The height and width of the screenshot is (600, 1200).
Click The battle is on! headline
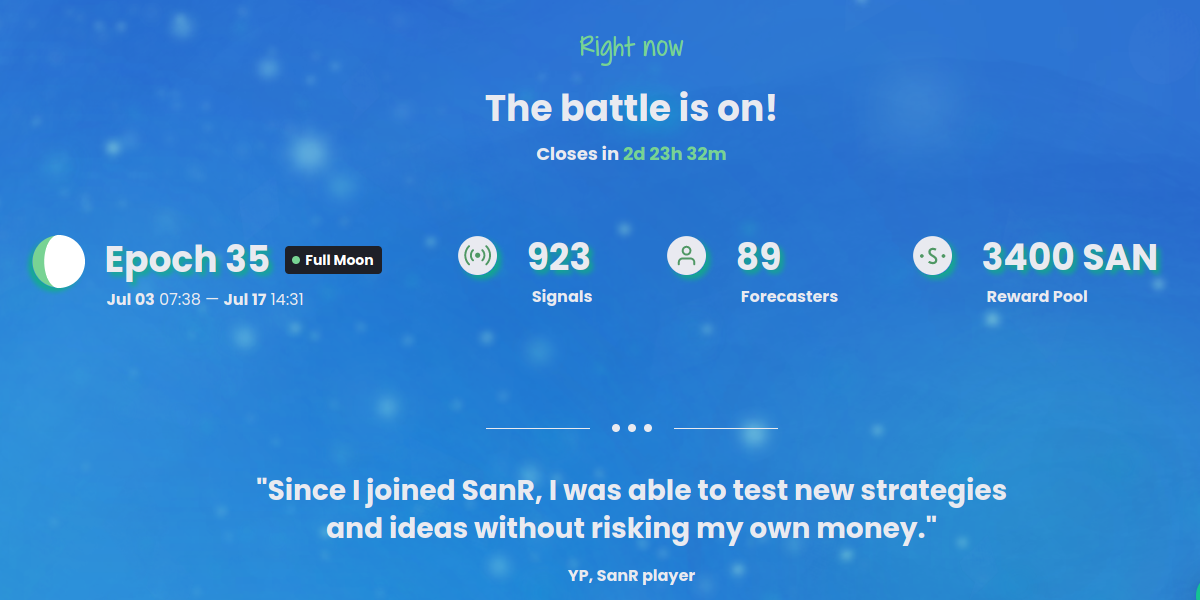tap(631, 108)
